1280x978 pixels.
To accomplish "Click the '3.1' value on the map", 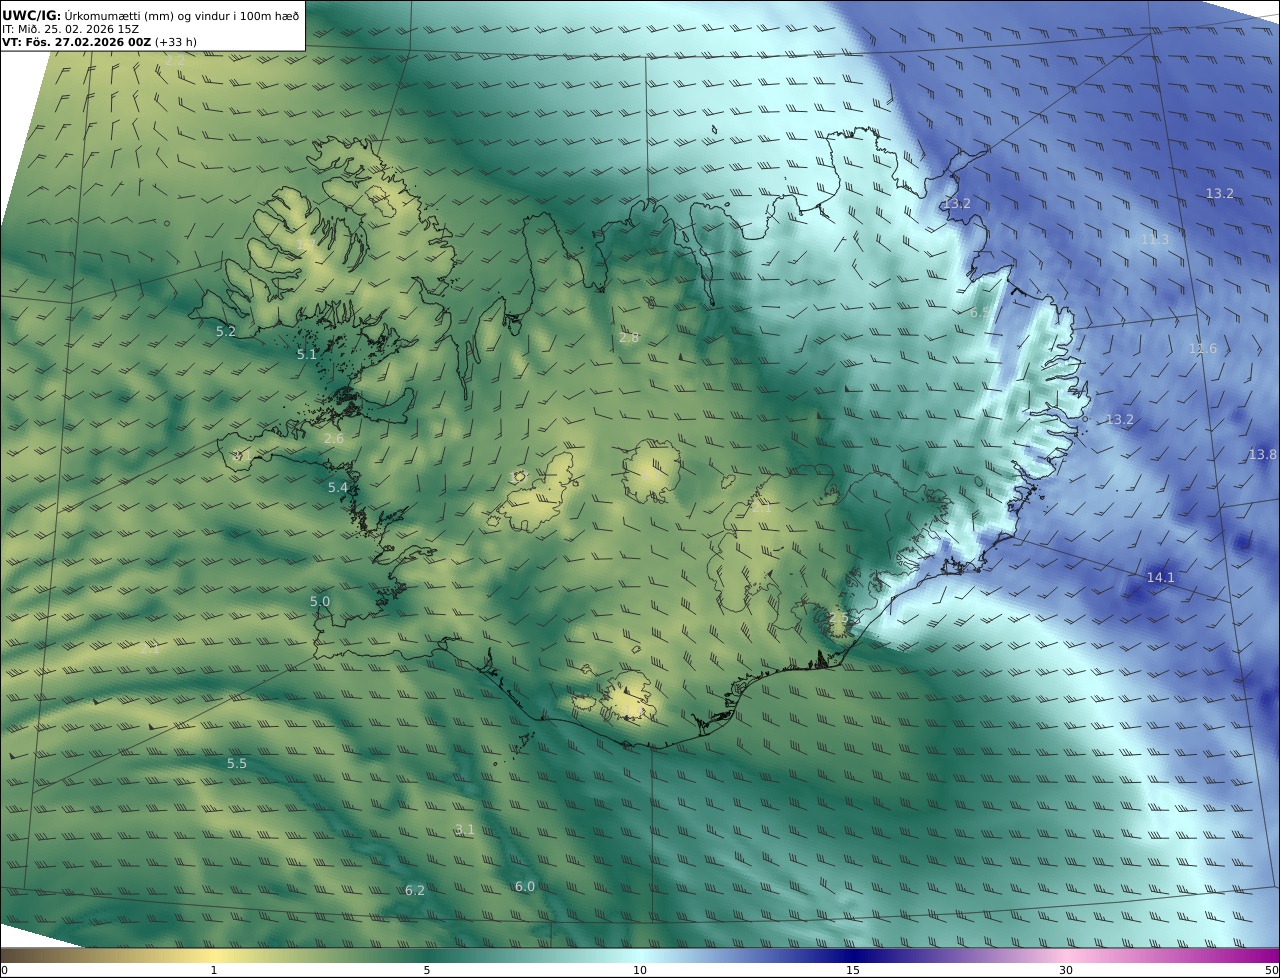I will 465,829.
